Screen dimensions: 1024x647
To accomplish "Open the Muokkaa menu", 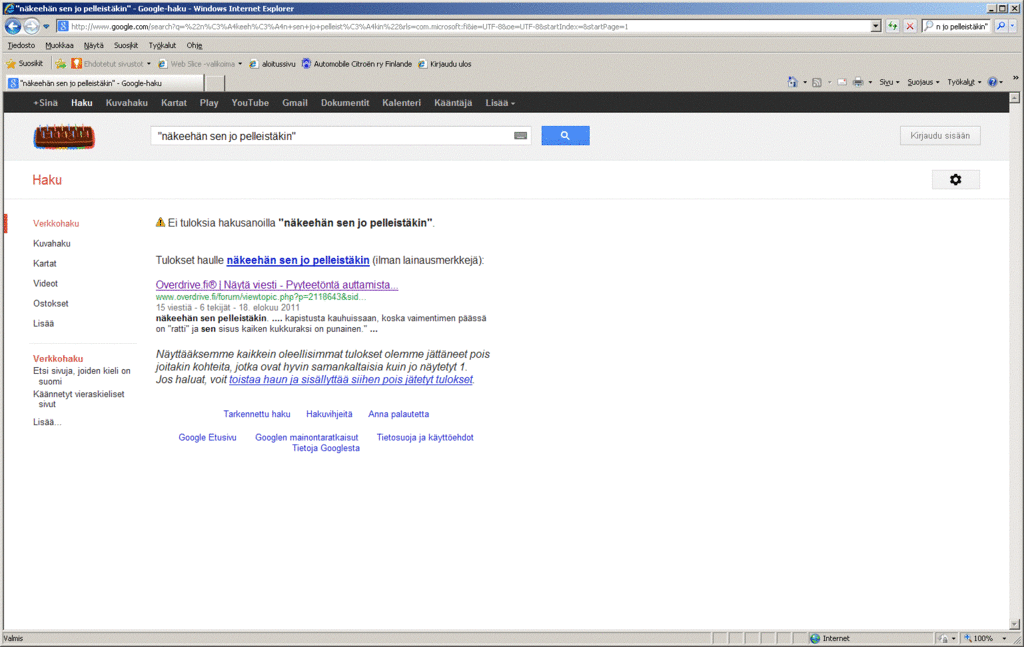I will 59,45.
